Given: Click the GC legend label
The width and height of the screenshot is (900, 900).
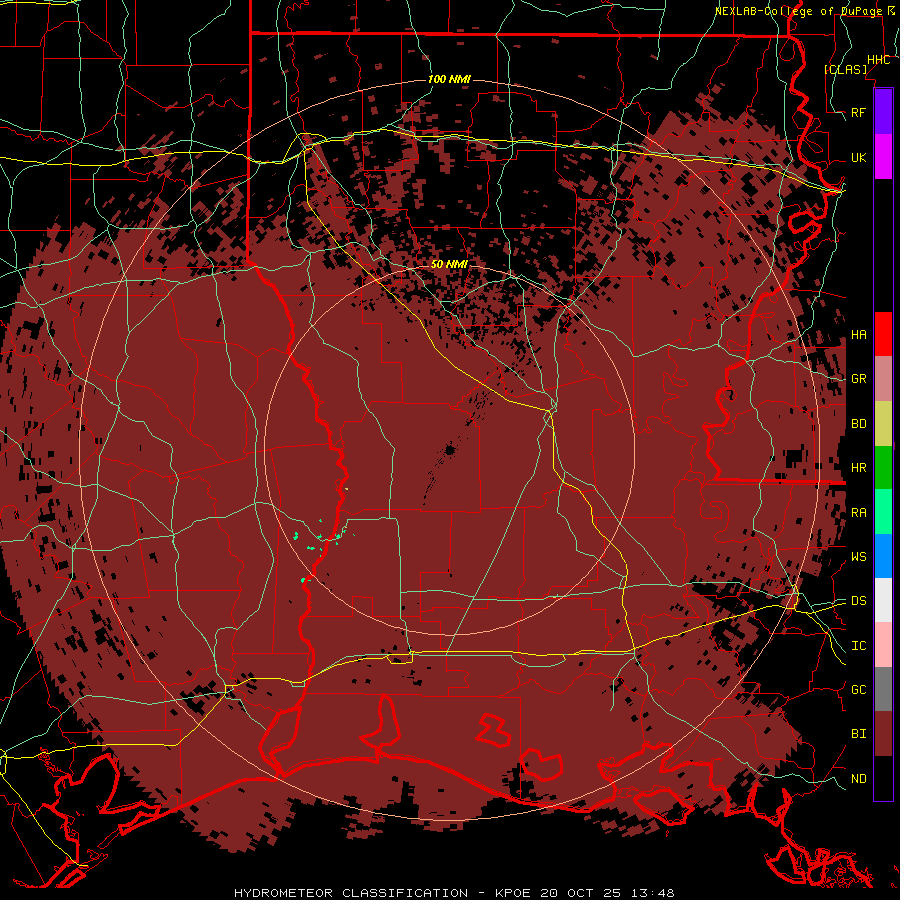Looking at the screenshot, I should (859, 689).
